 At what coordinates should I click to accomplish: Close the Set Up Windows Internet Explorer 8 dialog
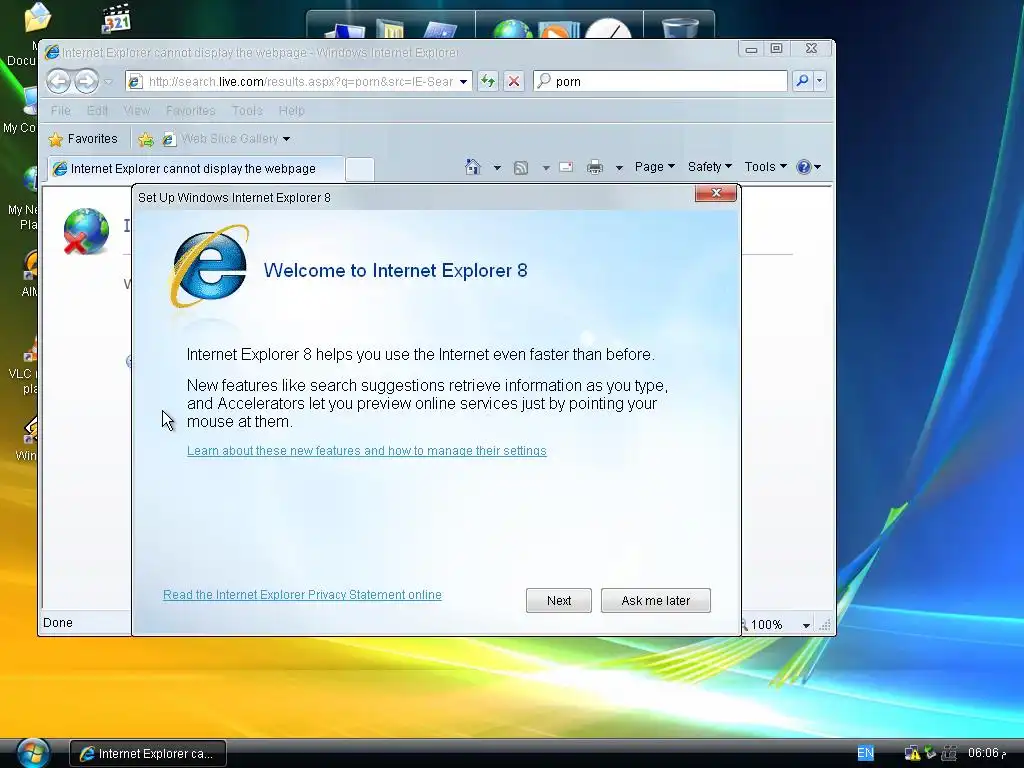coord(716,193)
